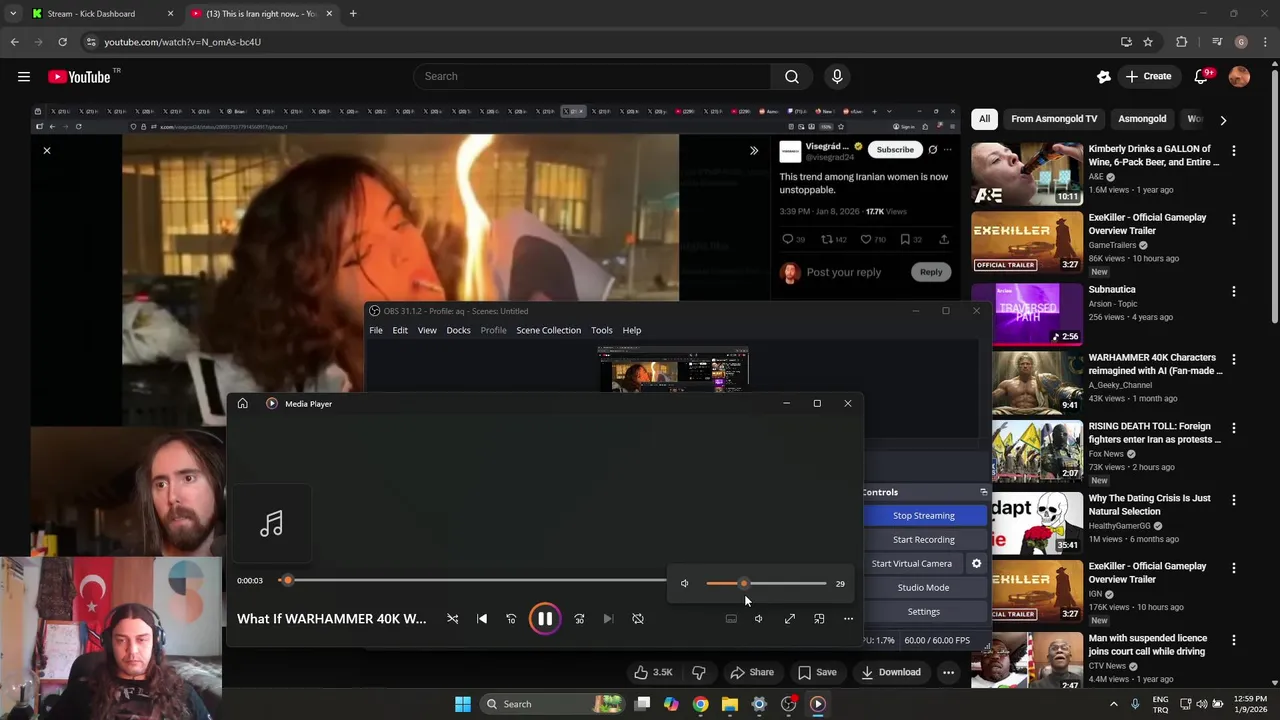Dislike the YouTube video
The height and width of the screenshot is (720, 1280).
699,673
